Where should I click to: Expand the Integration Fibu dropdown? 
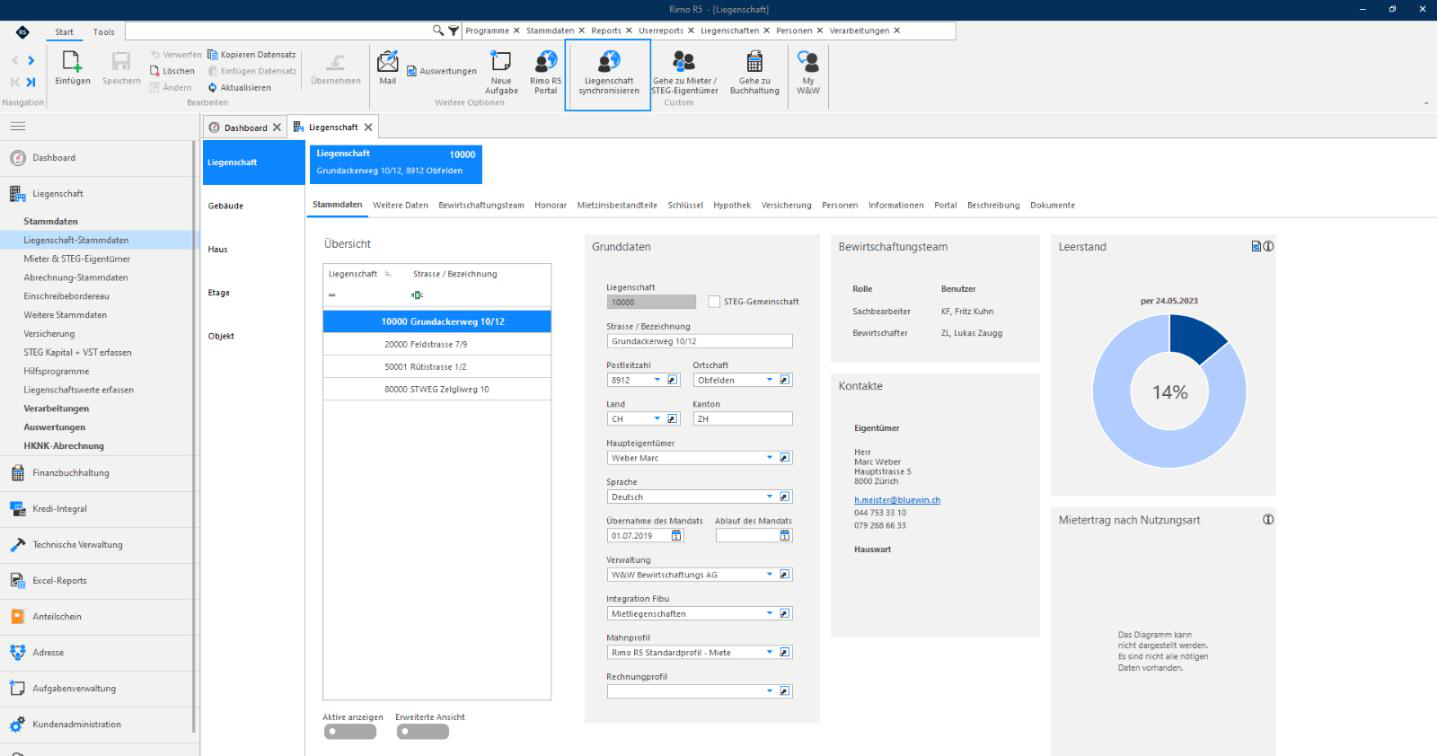pos(770,613)
